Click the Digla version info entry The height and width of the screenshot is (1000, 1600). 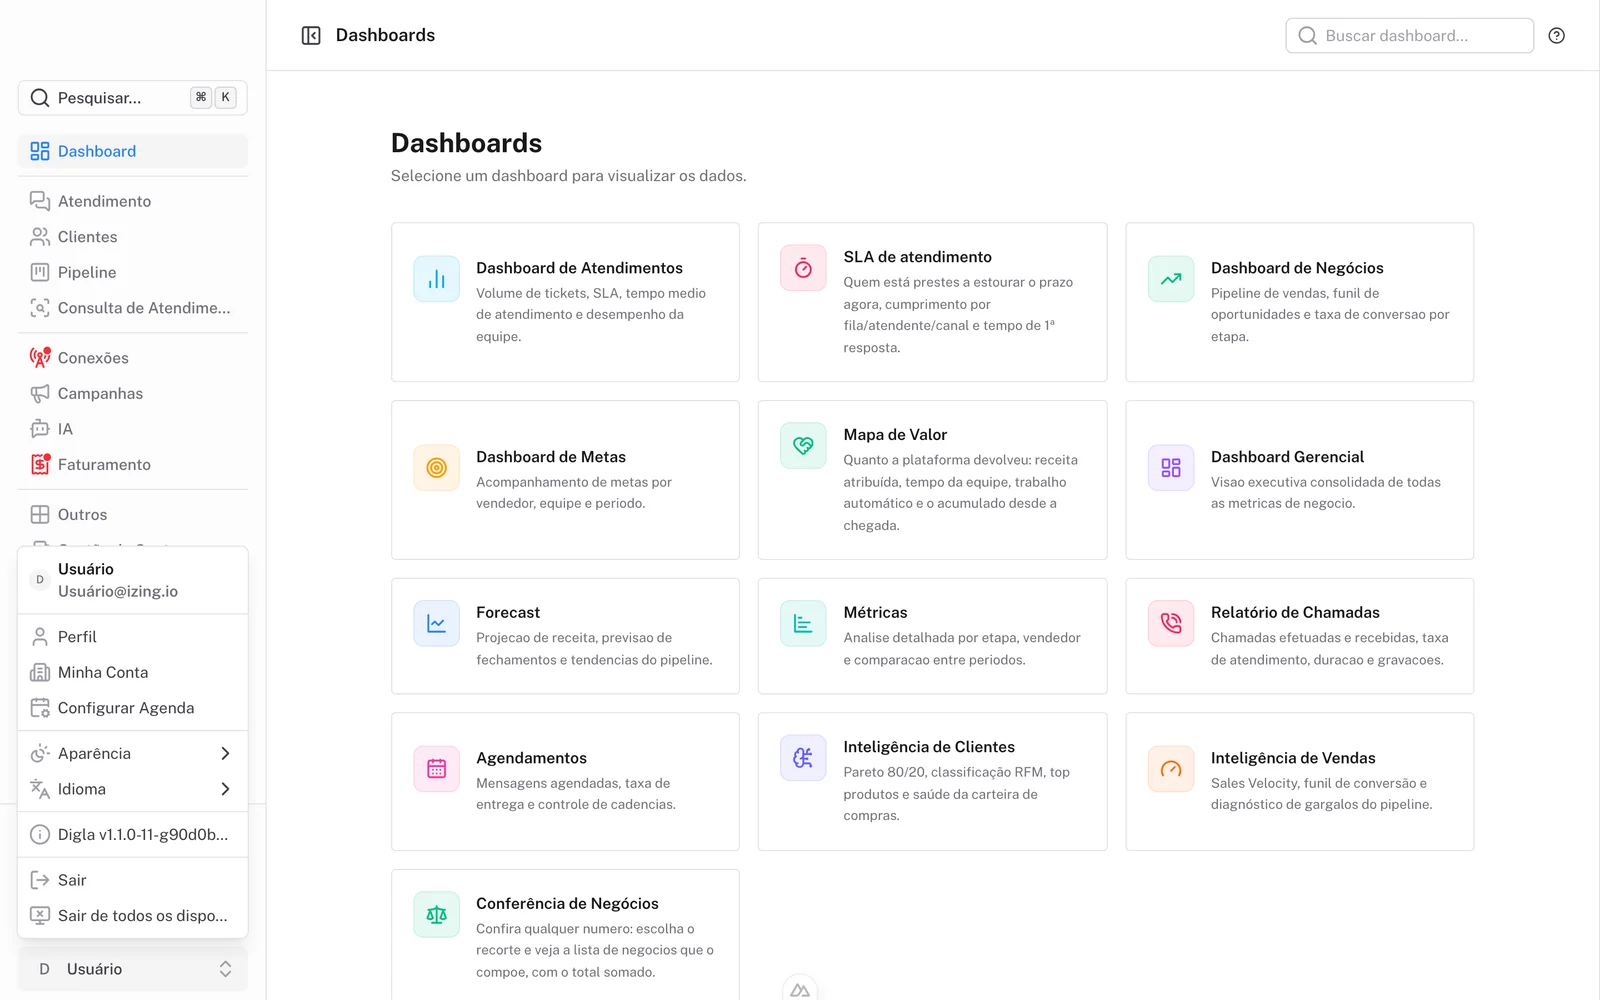(133, 834)
